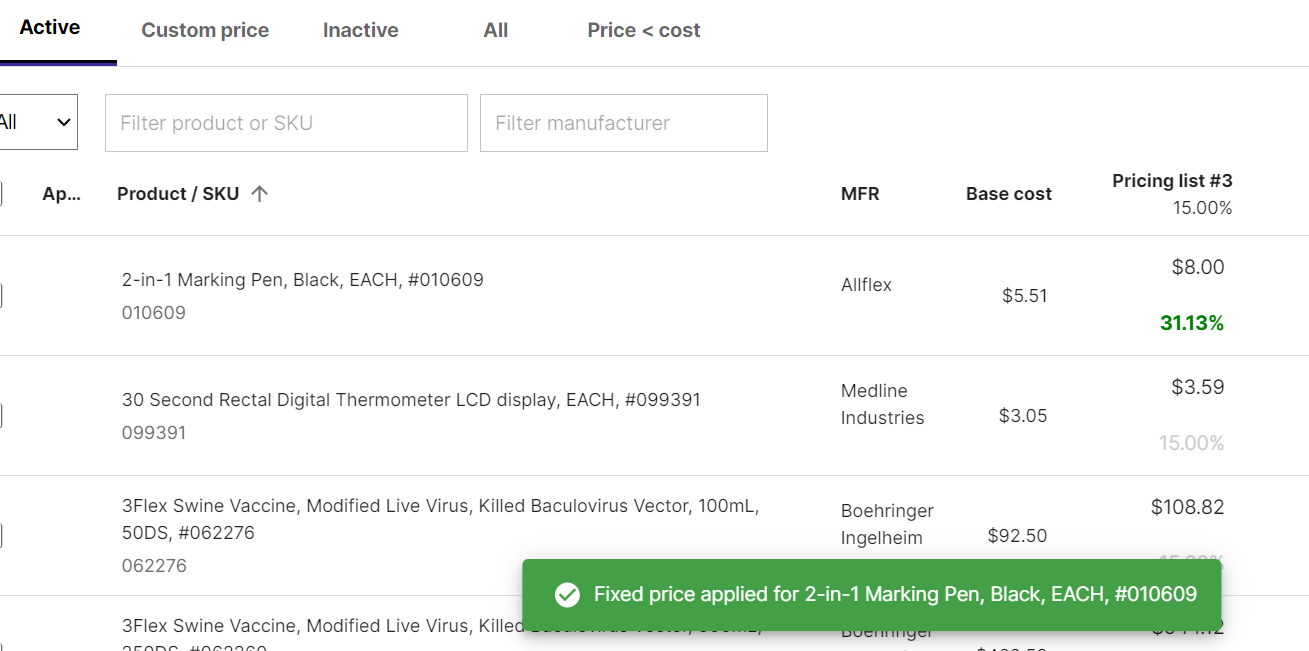Open the All filter dropdown
This screenshot has width=1309, height=651.
[x=38, y=121]
